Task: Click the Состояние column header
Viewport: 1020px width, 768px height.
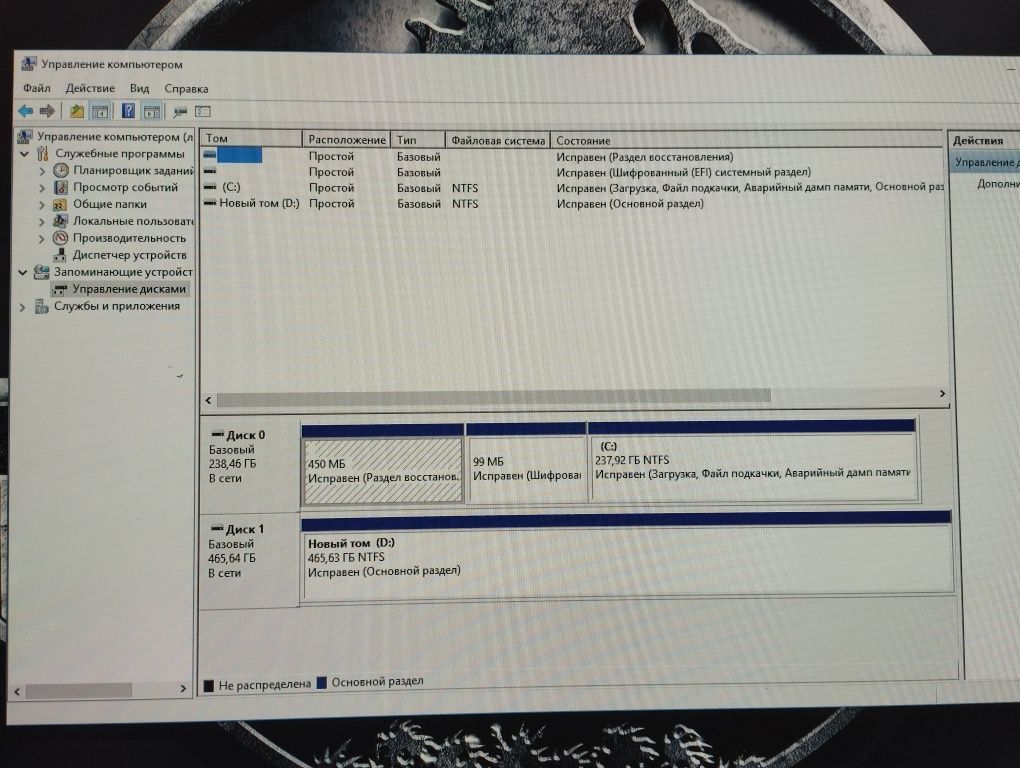Action: click(x=747, y=140)
